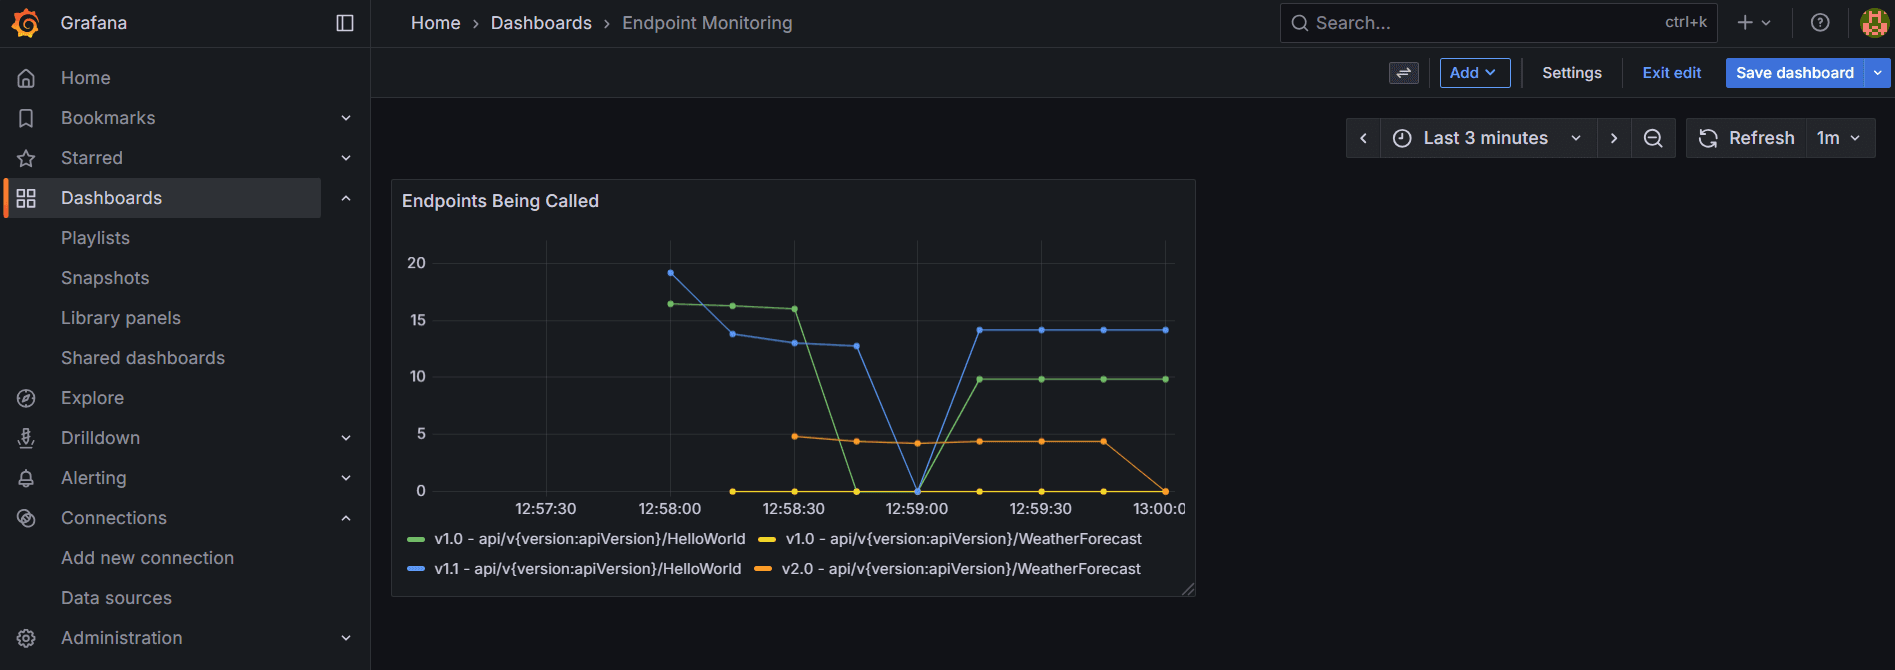Click the dashboard layout switch icon button
Image resolution: width=1895 pixels, height=670 pixels.
coord(1404,73)
